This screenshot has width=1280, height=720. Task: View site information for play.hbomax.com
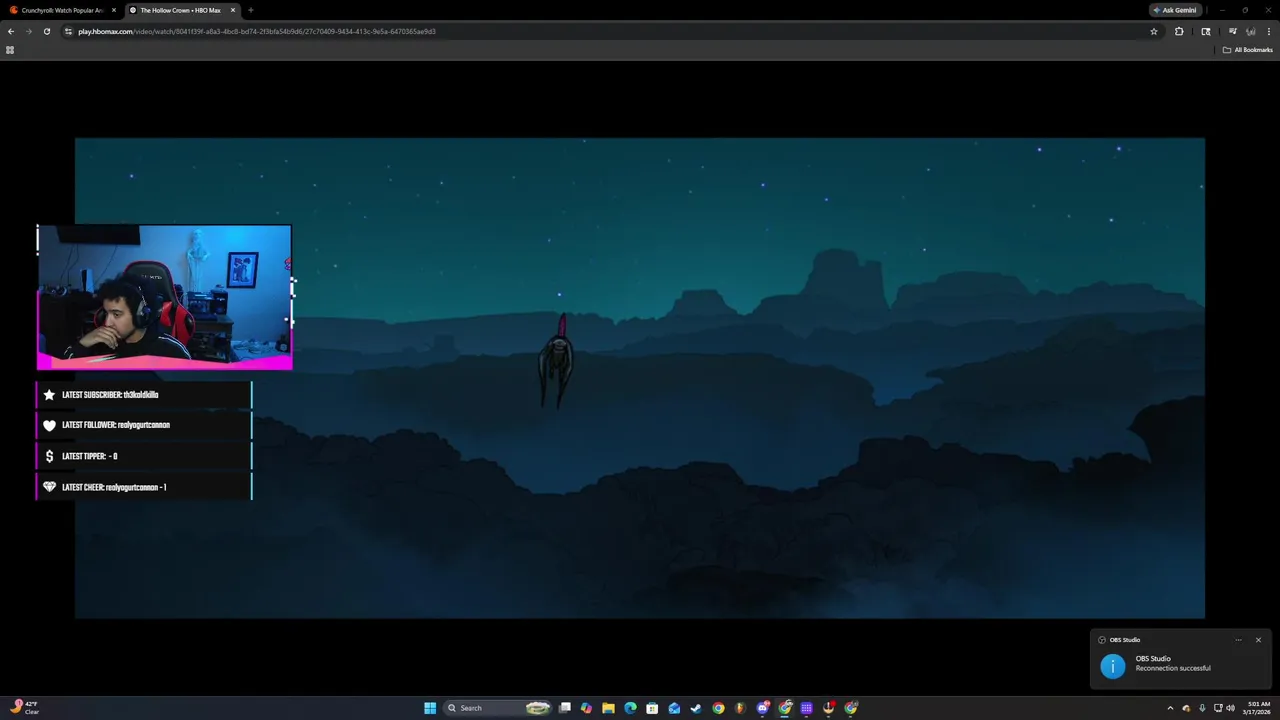click(x=68, y=31)
